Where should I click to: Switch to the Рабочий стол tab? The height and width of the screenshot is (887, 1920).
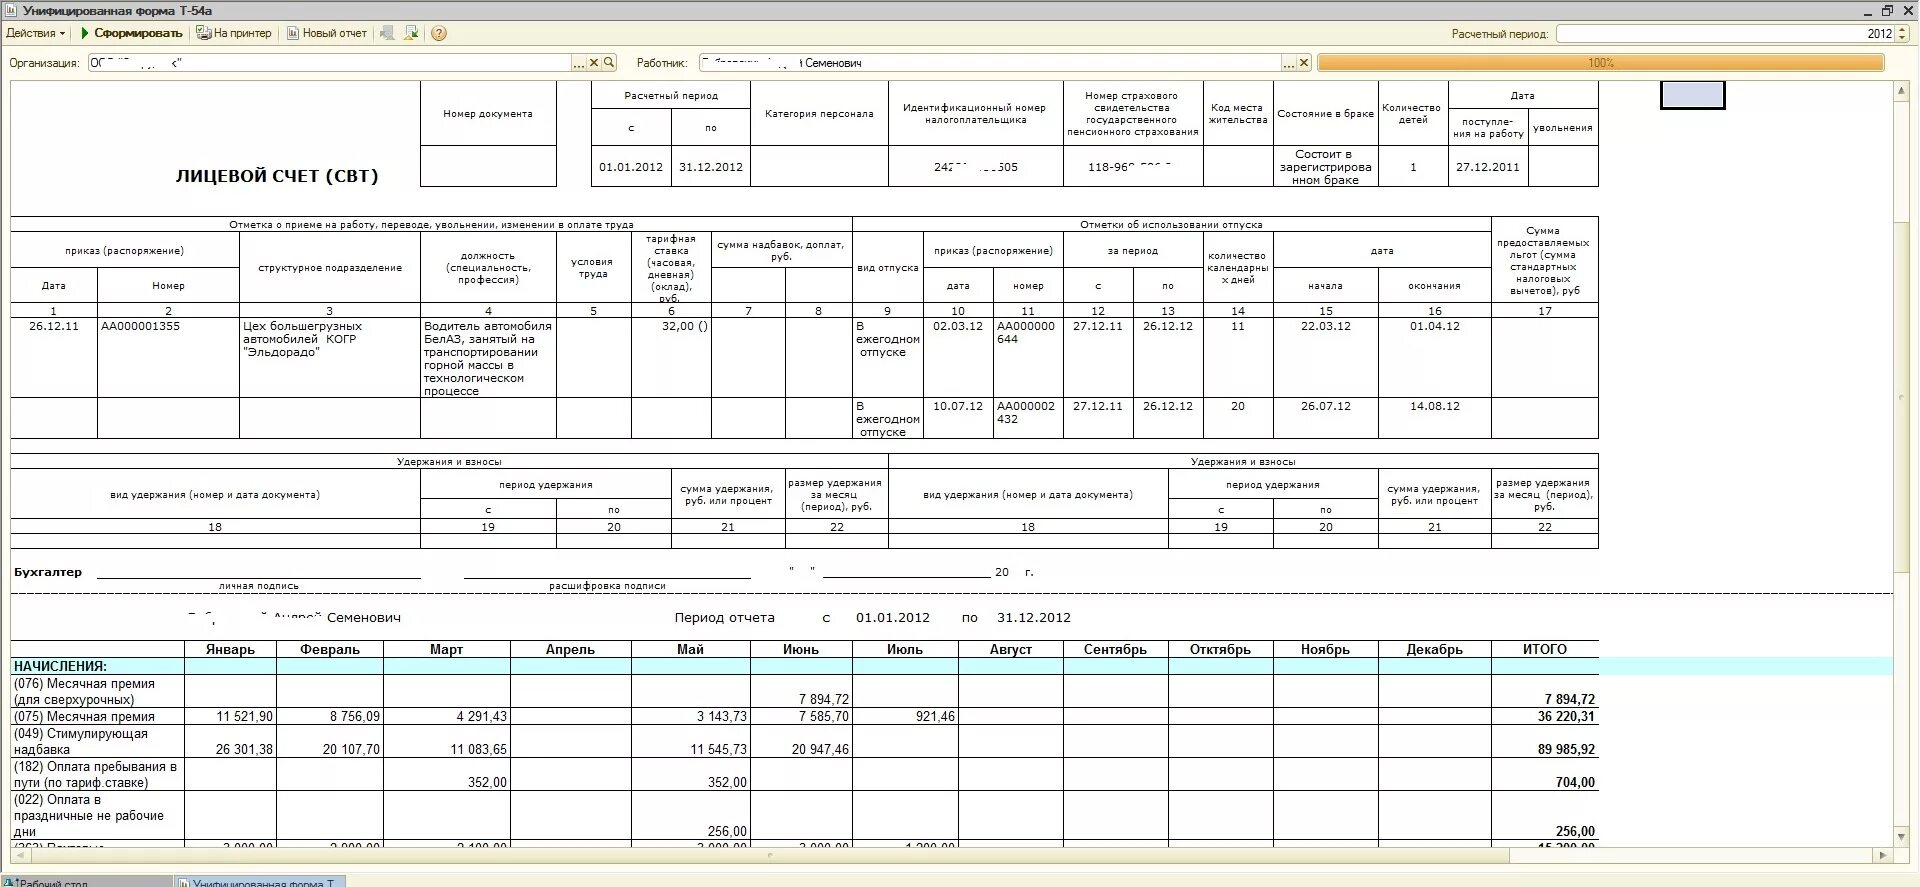point(85,881)
